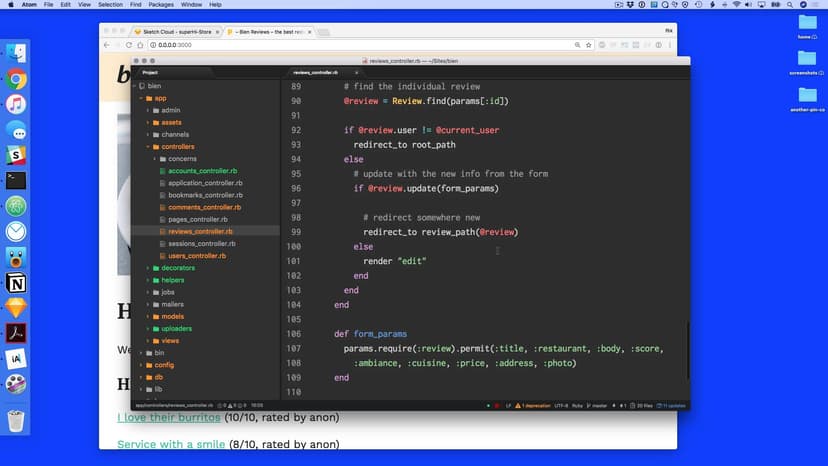Expand the admin folder in tree
The height and width of the screenshot is (466, 828).
[170, 110]
